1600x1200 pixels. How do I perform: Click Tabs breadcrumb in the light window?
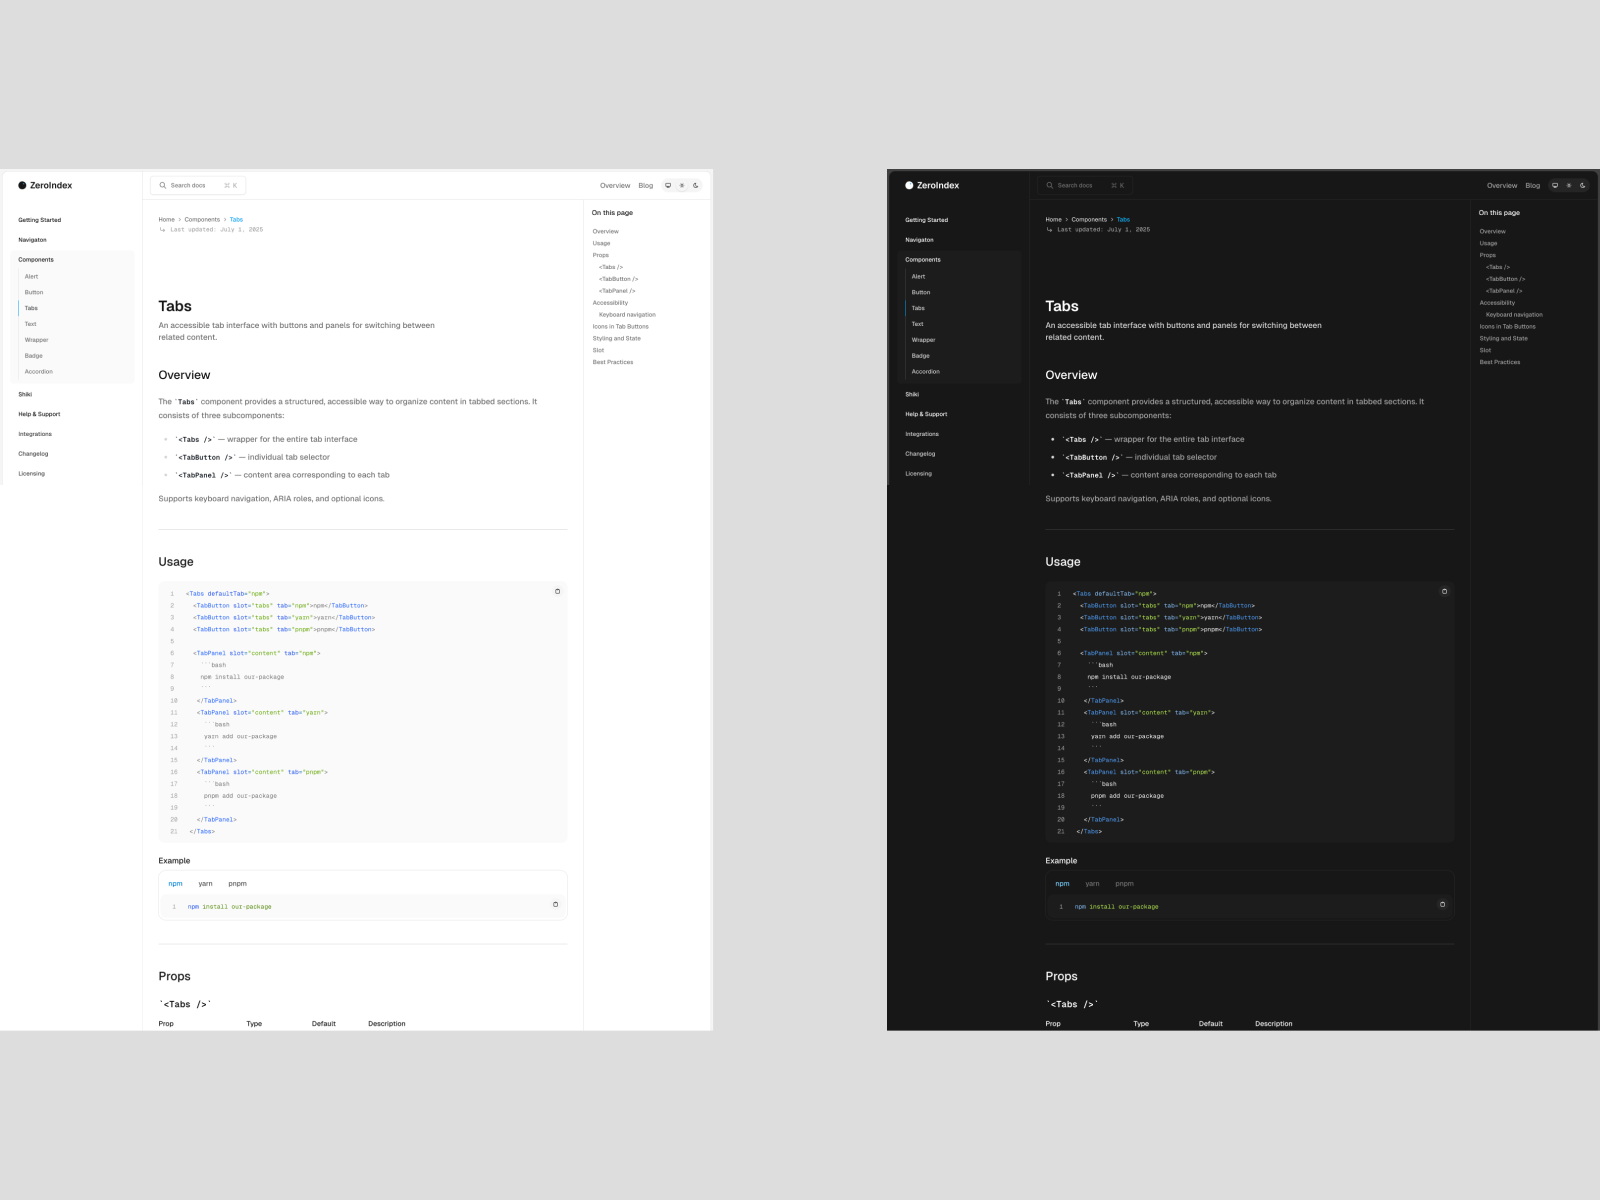coord(236,219)
